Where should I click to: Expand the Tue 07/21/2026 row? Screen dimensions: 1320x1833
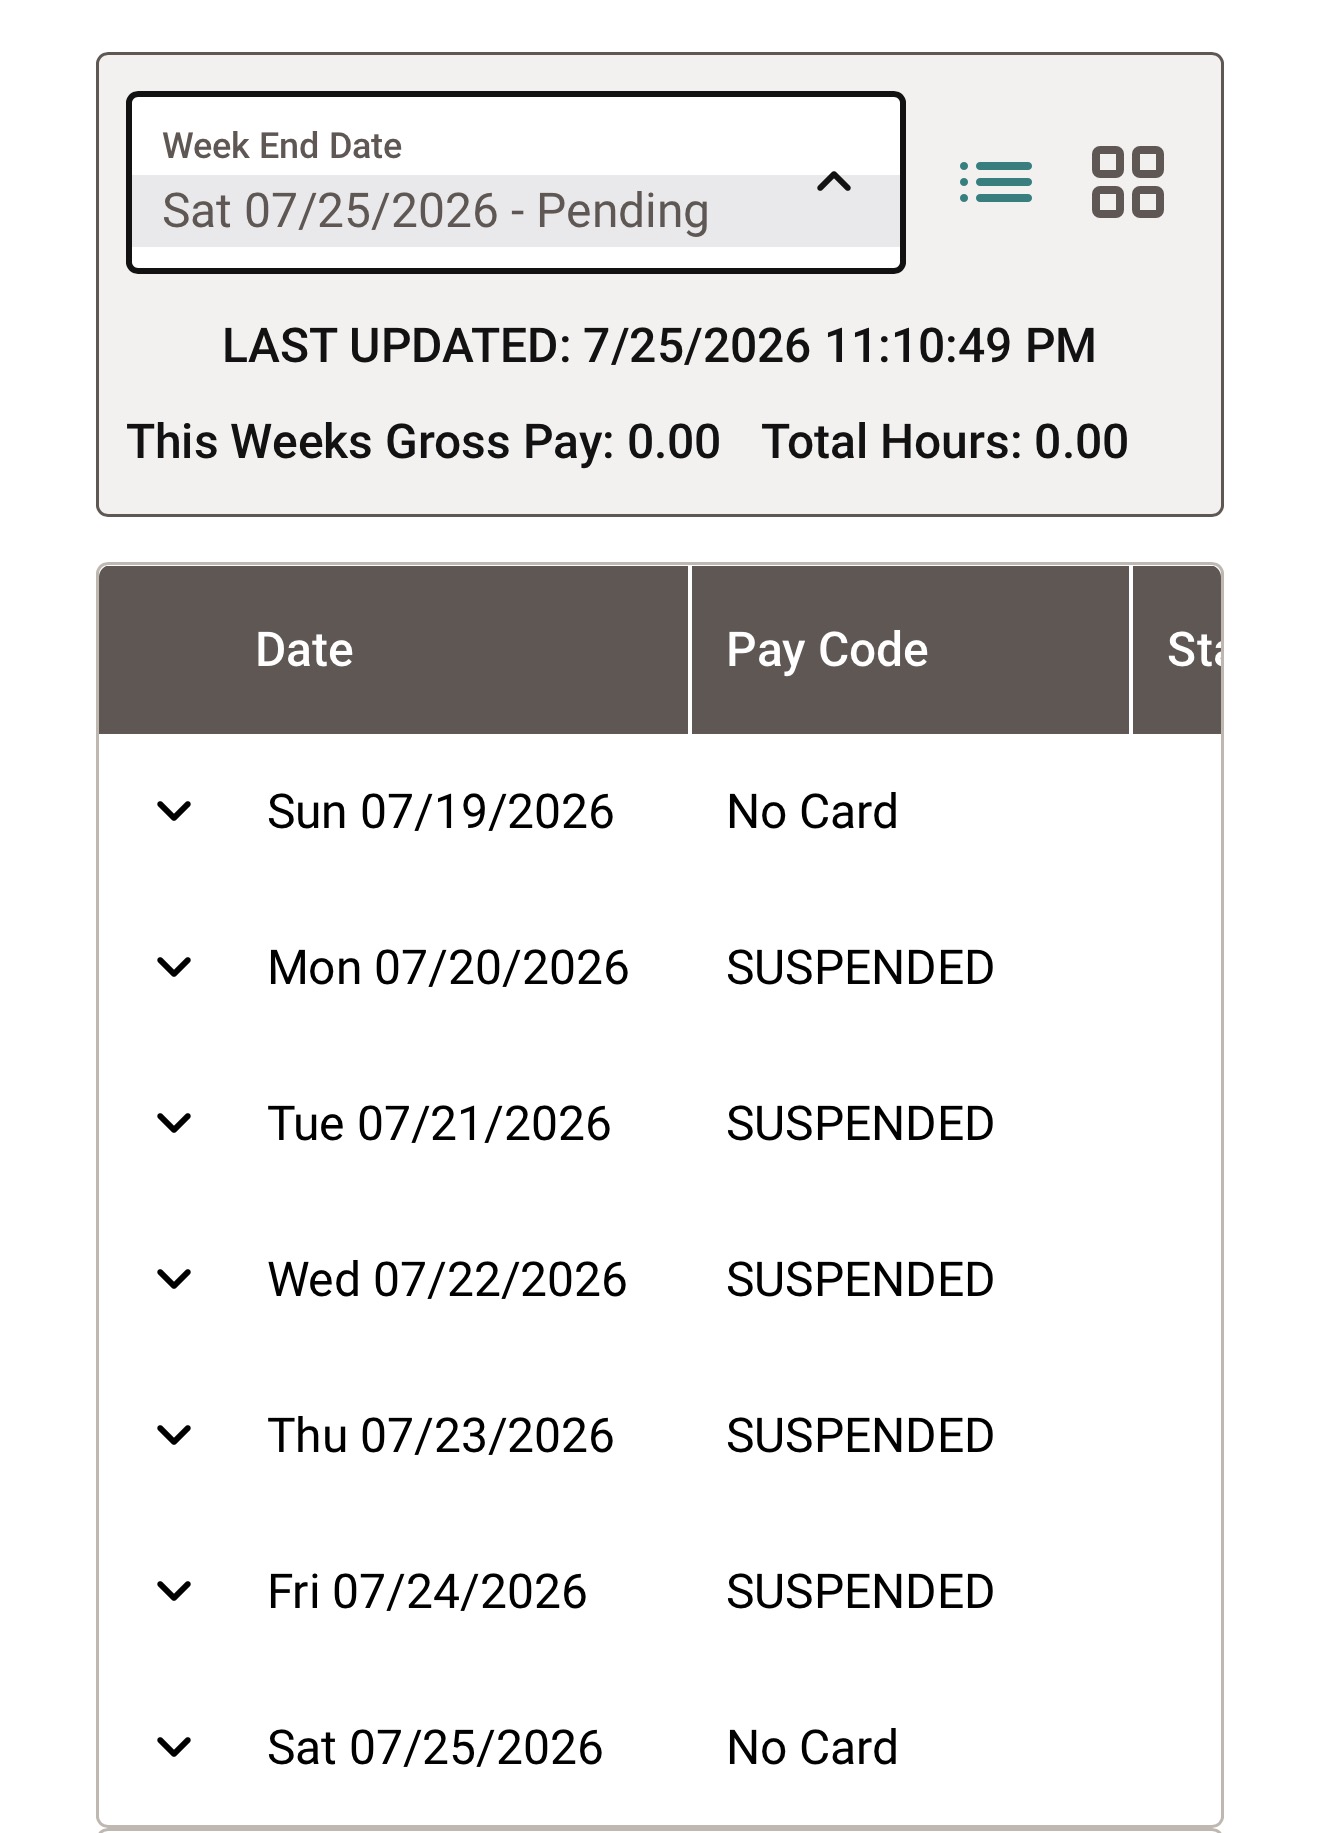(x=174, y=1123)
